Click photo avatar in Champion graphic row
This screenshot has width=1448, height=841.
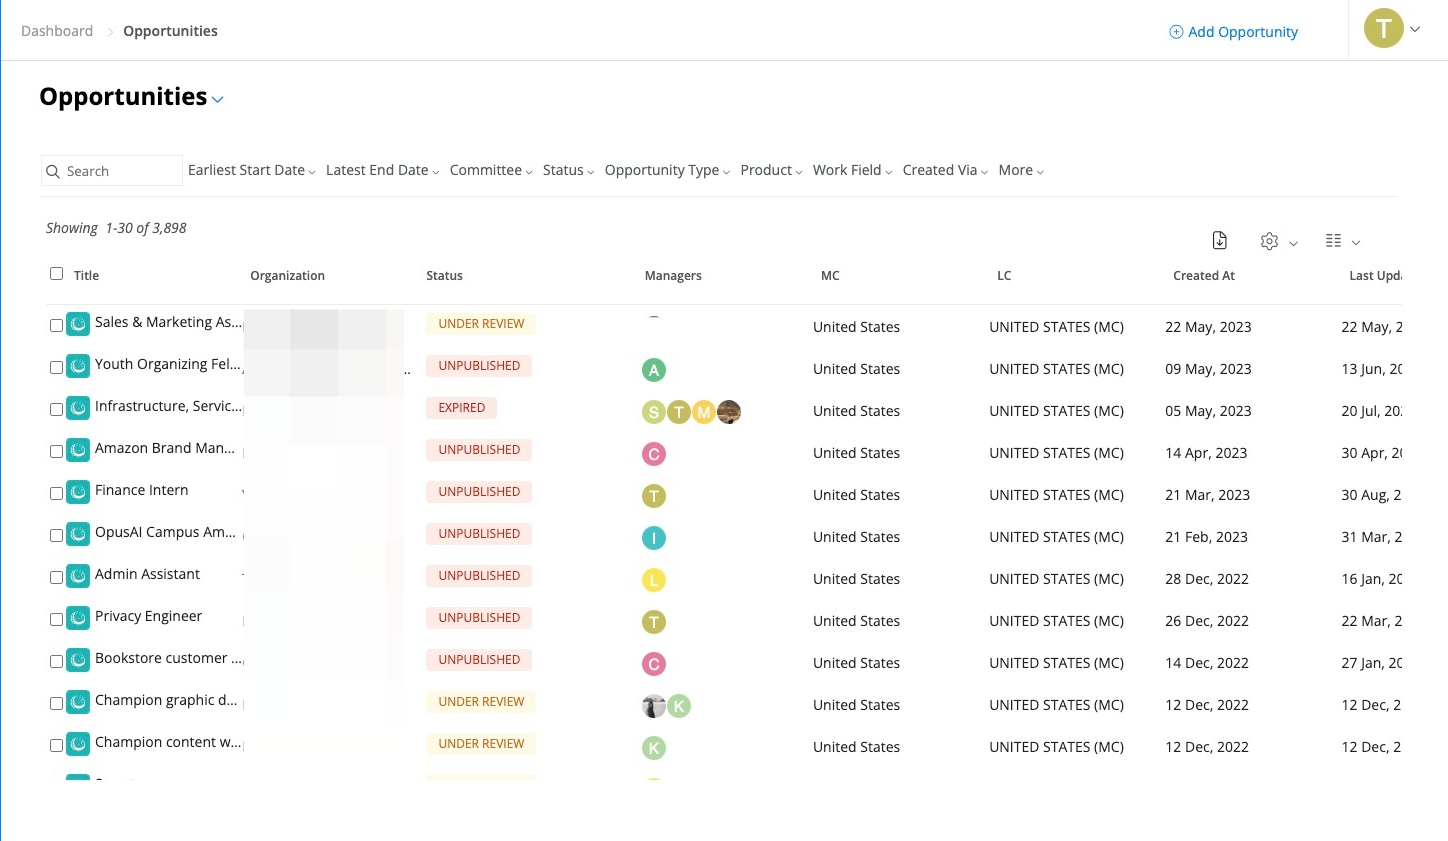pyautogui.click(x=653, y=706)
